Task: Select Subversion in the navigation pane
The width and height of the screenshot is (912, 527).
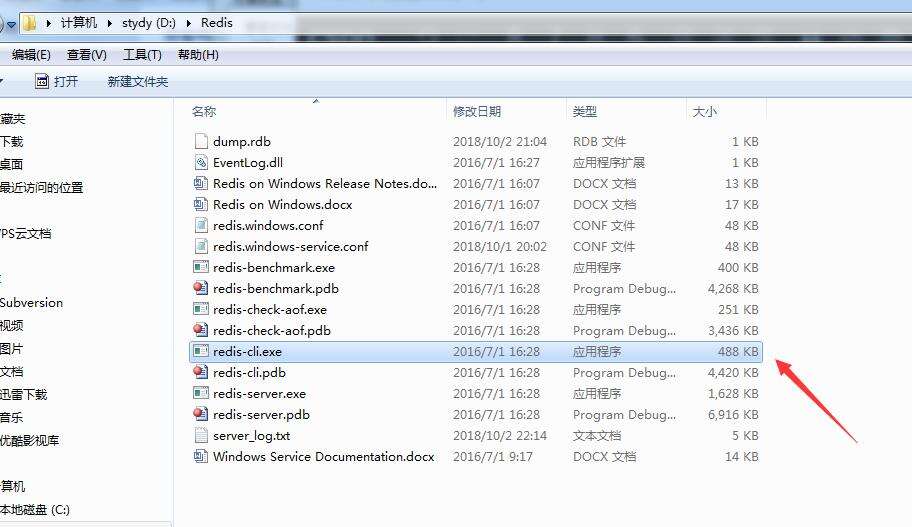Action: pyautogui.click(x=31, y=302)
